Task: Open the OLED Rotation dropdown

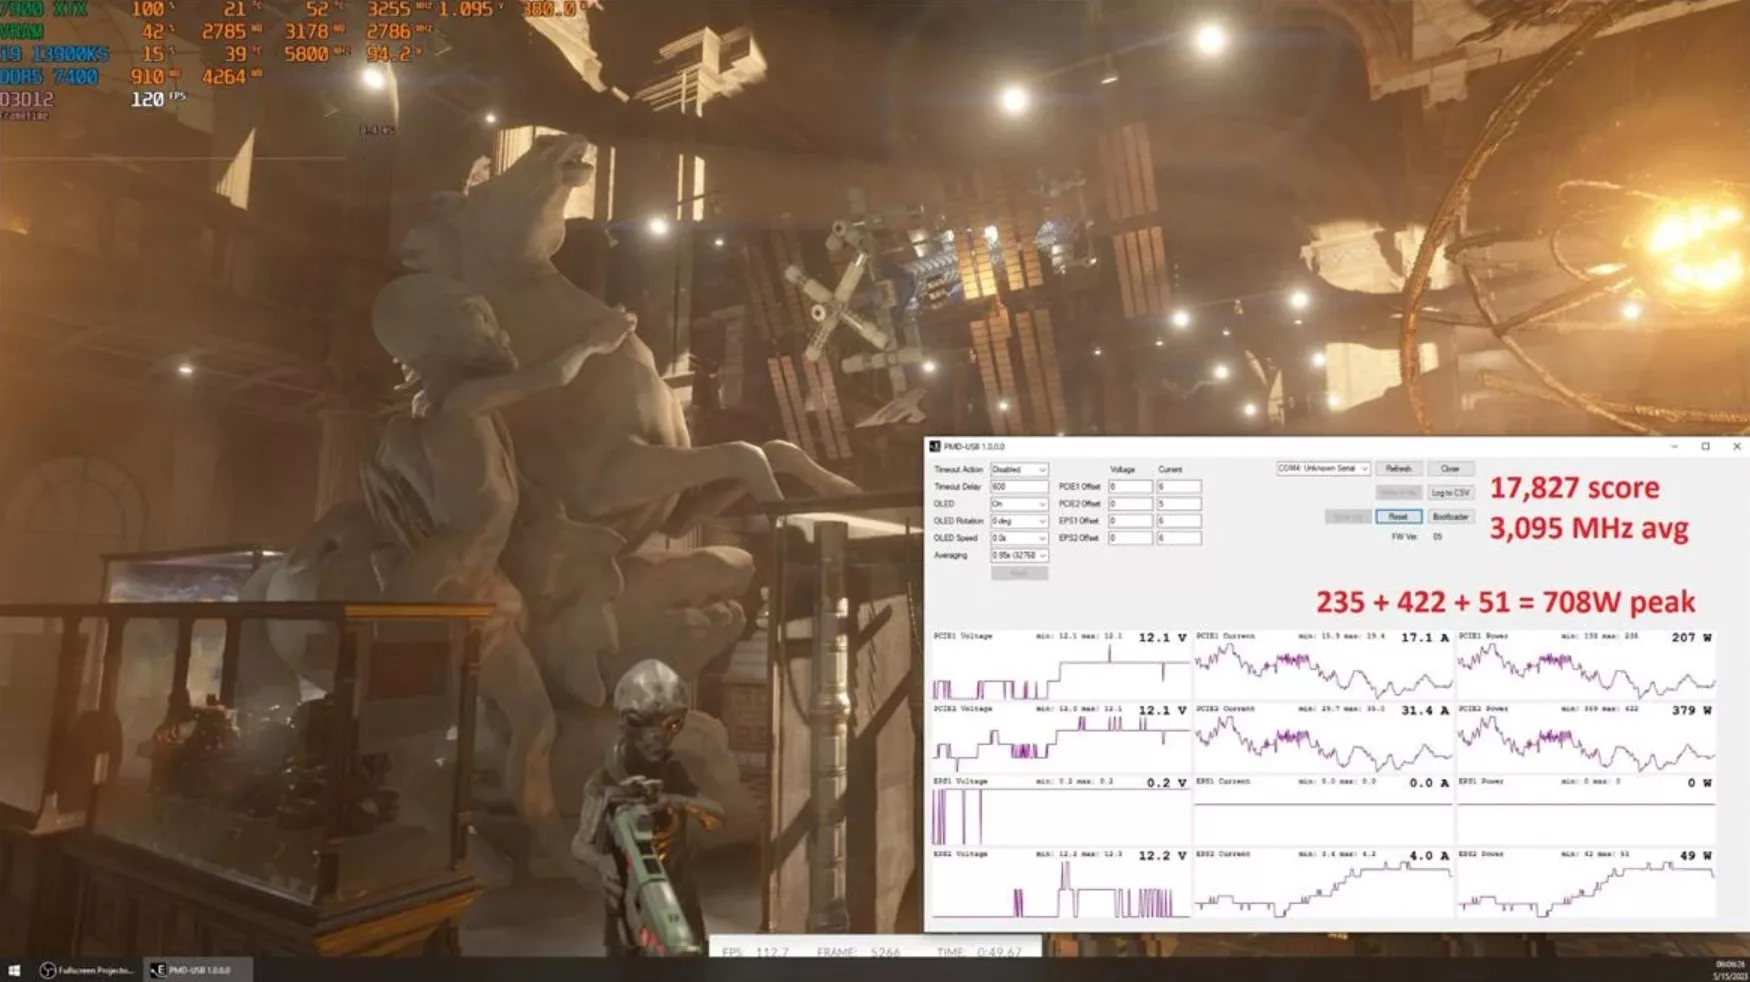Action: coord(1019,523)
